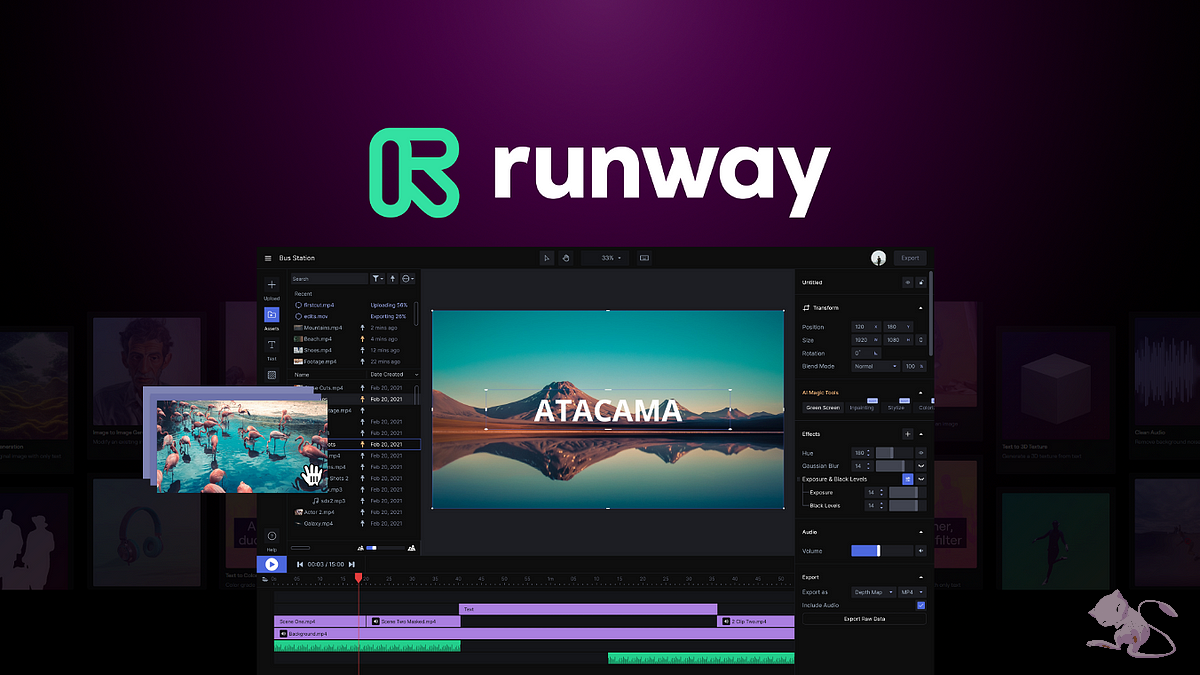Collapse the AI Magic Tools section

coord(921,393)
